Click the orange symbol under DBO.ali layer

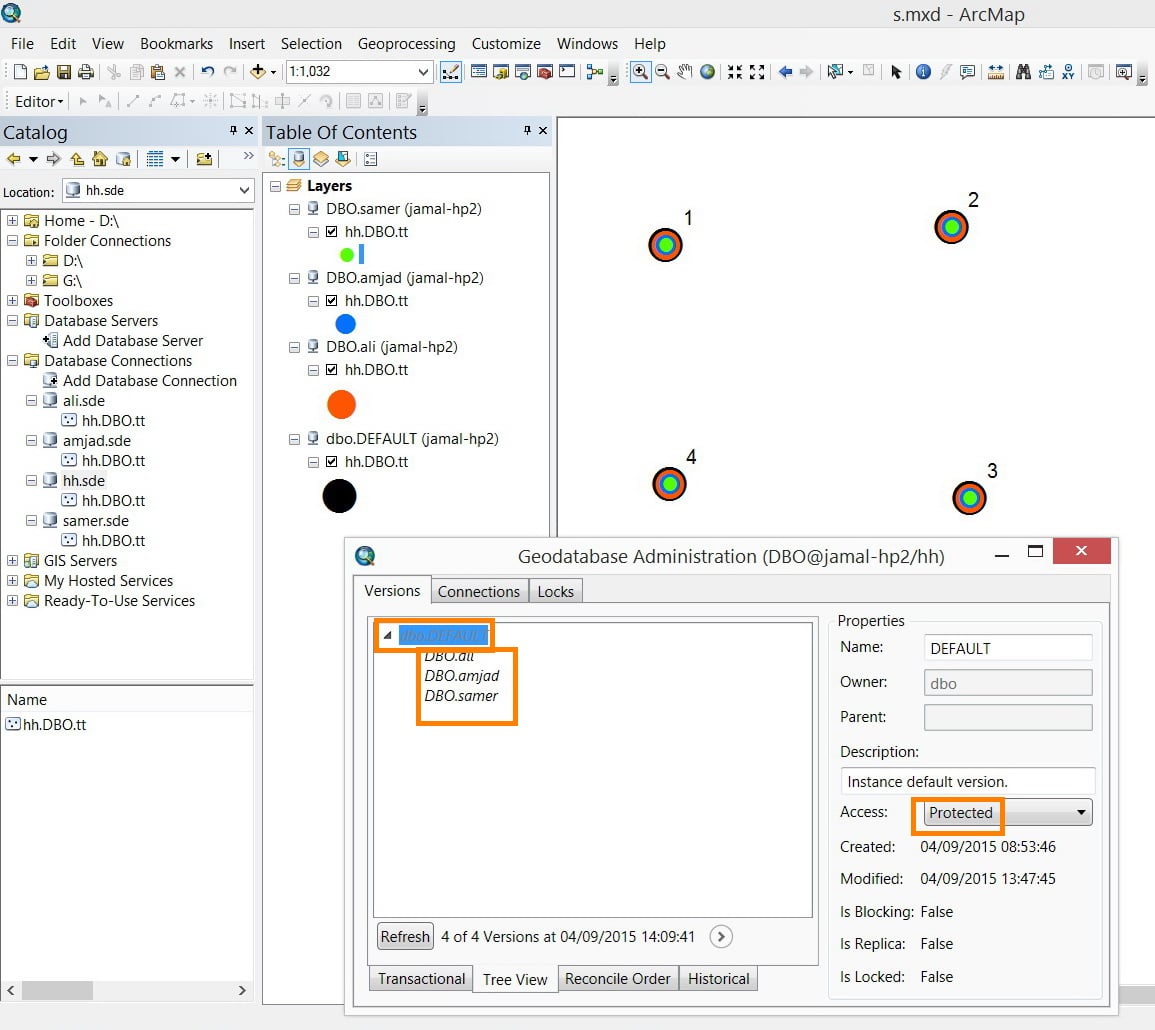(341, 404)
